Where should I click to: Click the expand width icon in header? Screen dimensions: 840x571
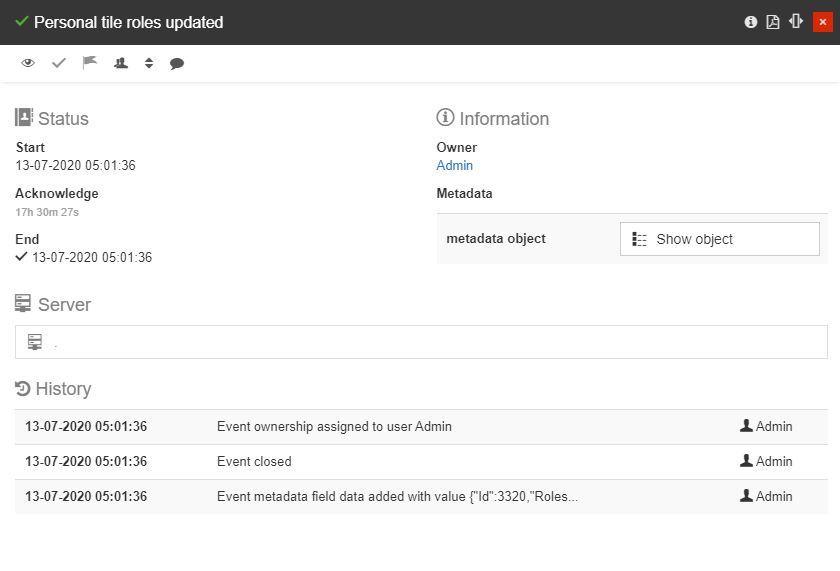point(796,21)
